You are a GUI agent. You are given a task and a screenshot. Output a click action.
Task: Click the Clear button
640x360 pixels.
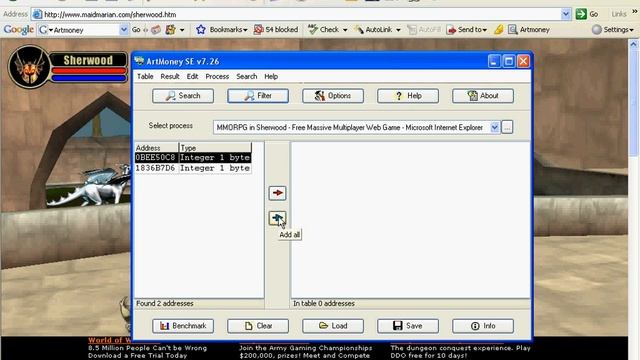tap(258, 326)
